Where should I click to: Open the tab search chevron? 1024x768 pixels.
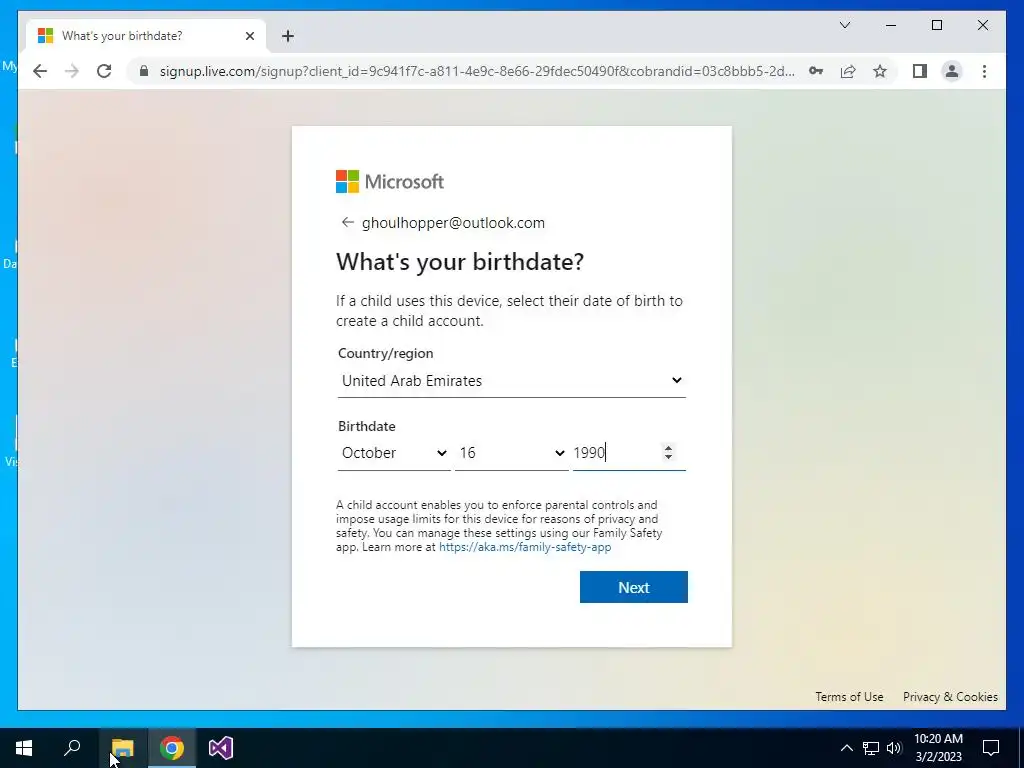click(844, 25)
